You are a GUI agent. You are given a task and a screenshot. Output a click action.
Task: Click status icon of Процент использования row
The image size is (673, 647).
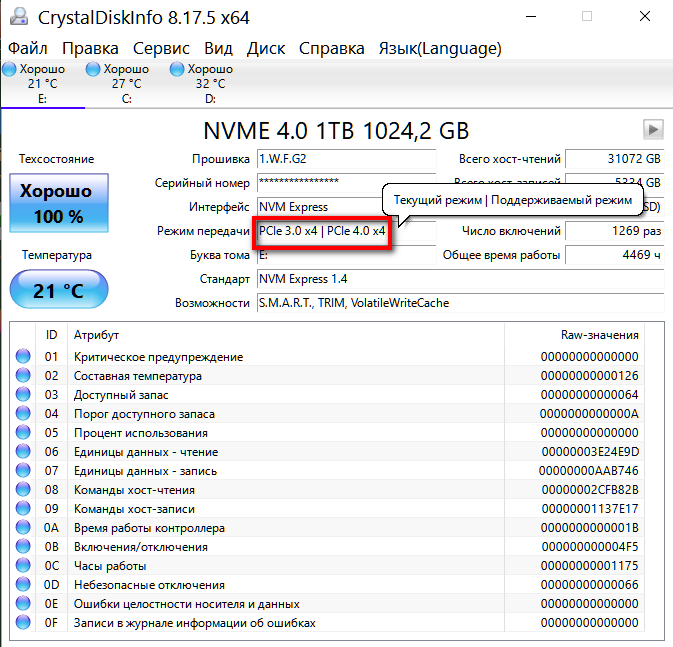tap(23, 432)
